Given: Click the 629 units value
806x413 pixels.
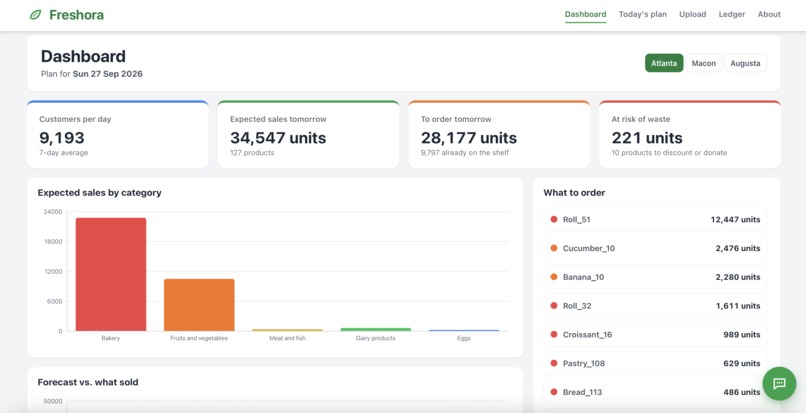Looking at the screenshot, I should 742,364.
